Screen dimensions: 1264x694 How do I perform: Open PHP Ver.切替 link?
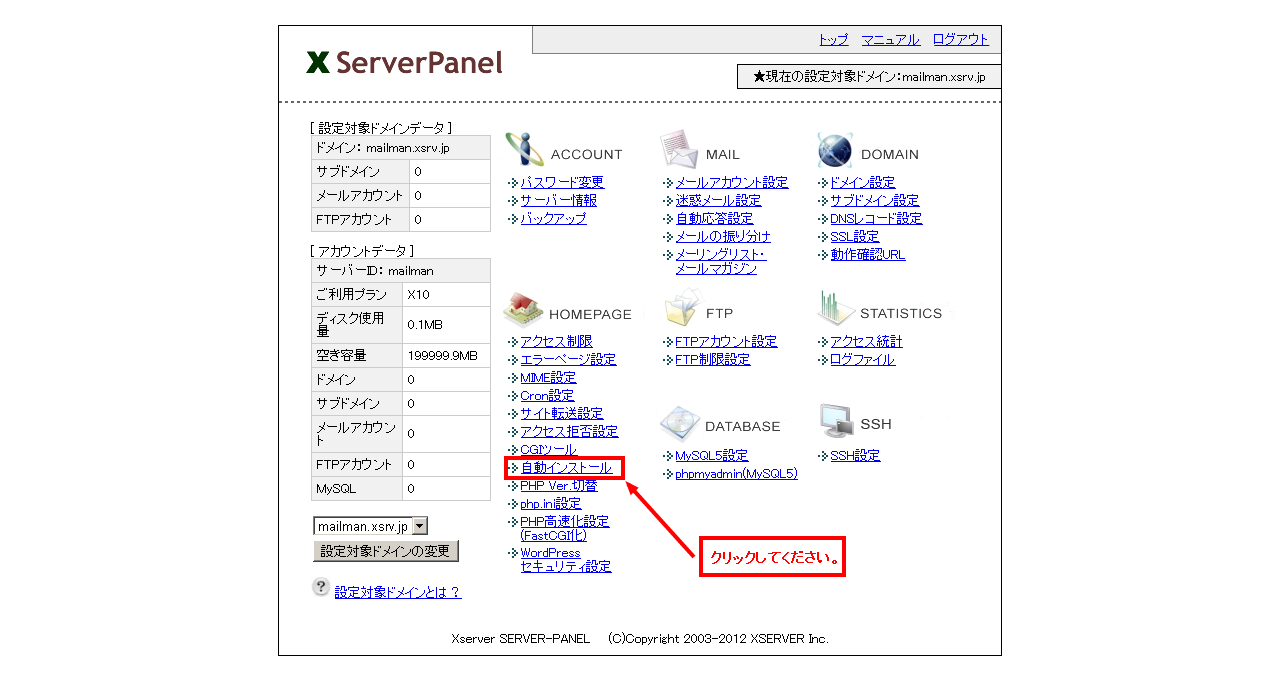point(559,485)
